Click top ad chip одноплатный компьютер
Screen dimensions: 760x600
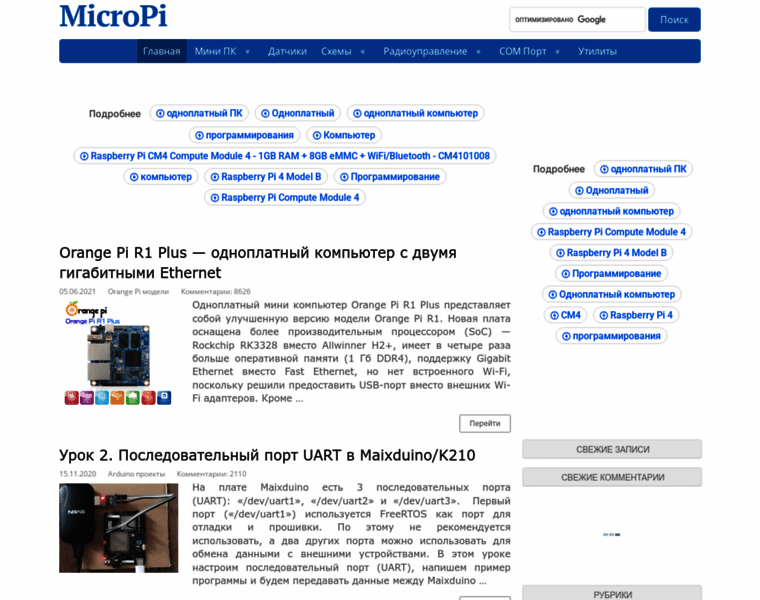pos(415,113)
